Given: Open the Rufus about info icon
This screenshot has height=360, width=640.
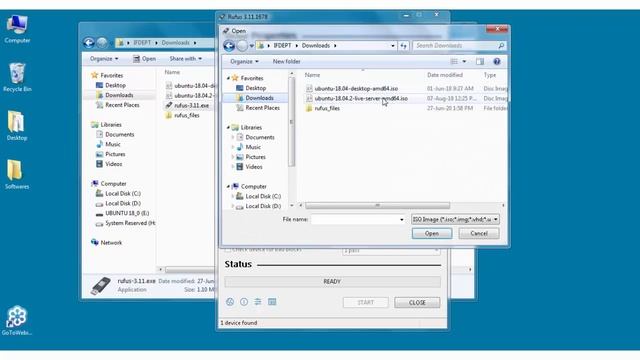Looking at the screenshot, I should coord(244,302).
